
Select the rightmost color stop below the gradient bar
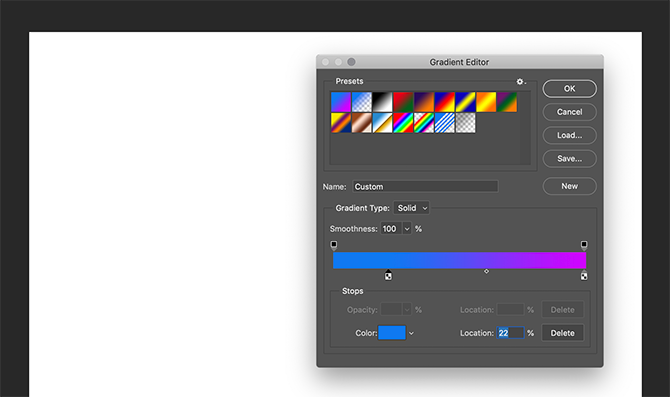pyautogui.click(x=584, y=275)
